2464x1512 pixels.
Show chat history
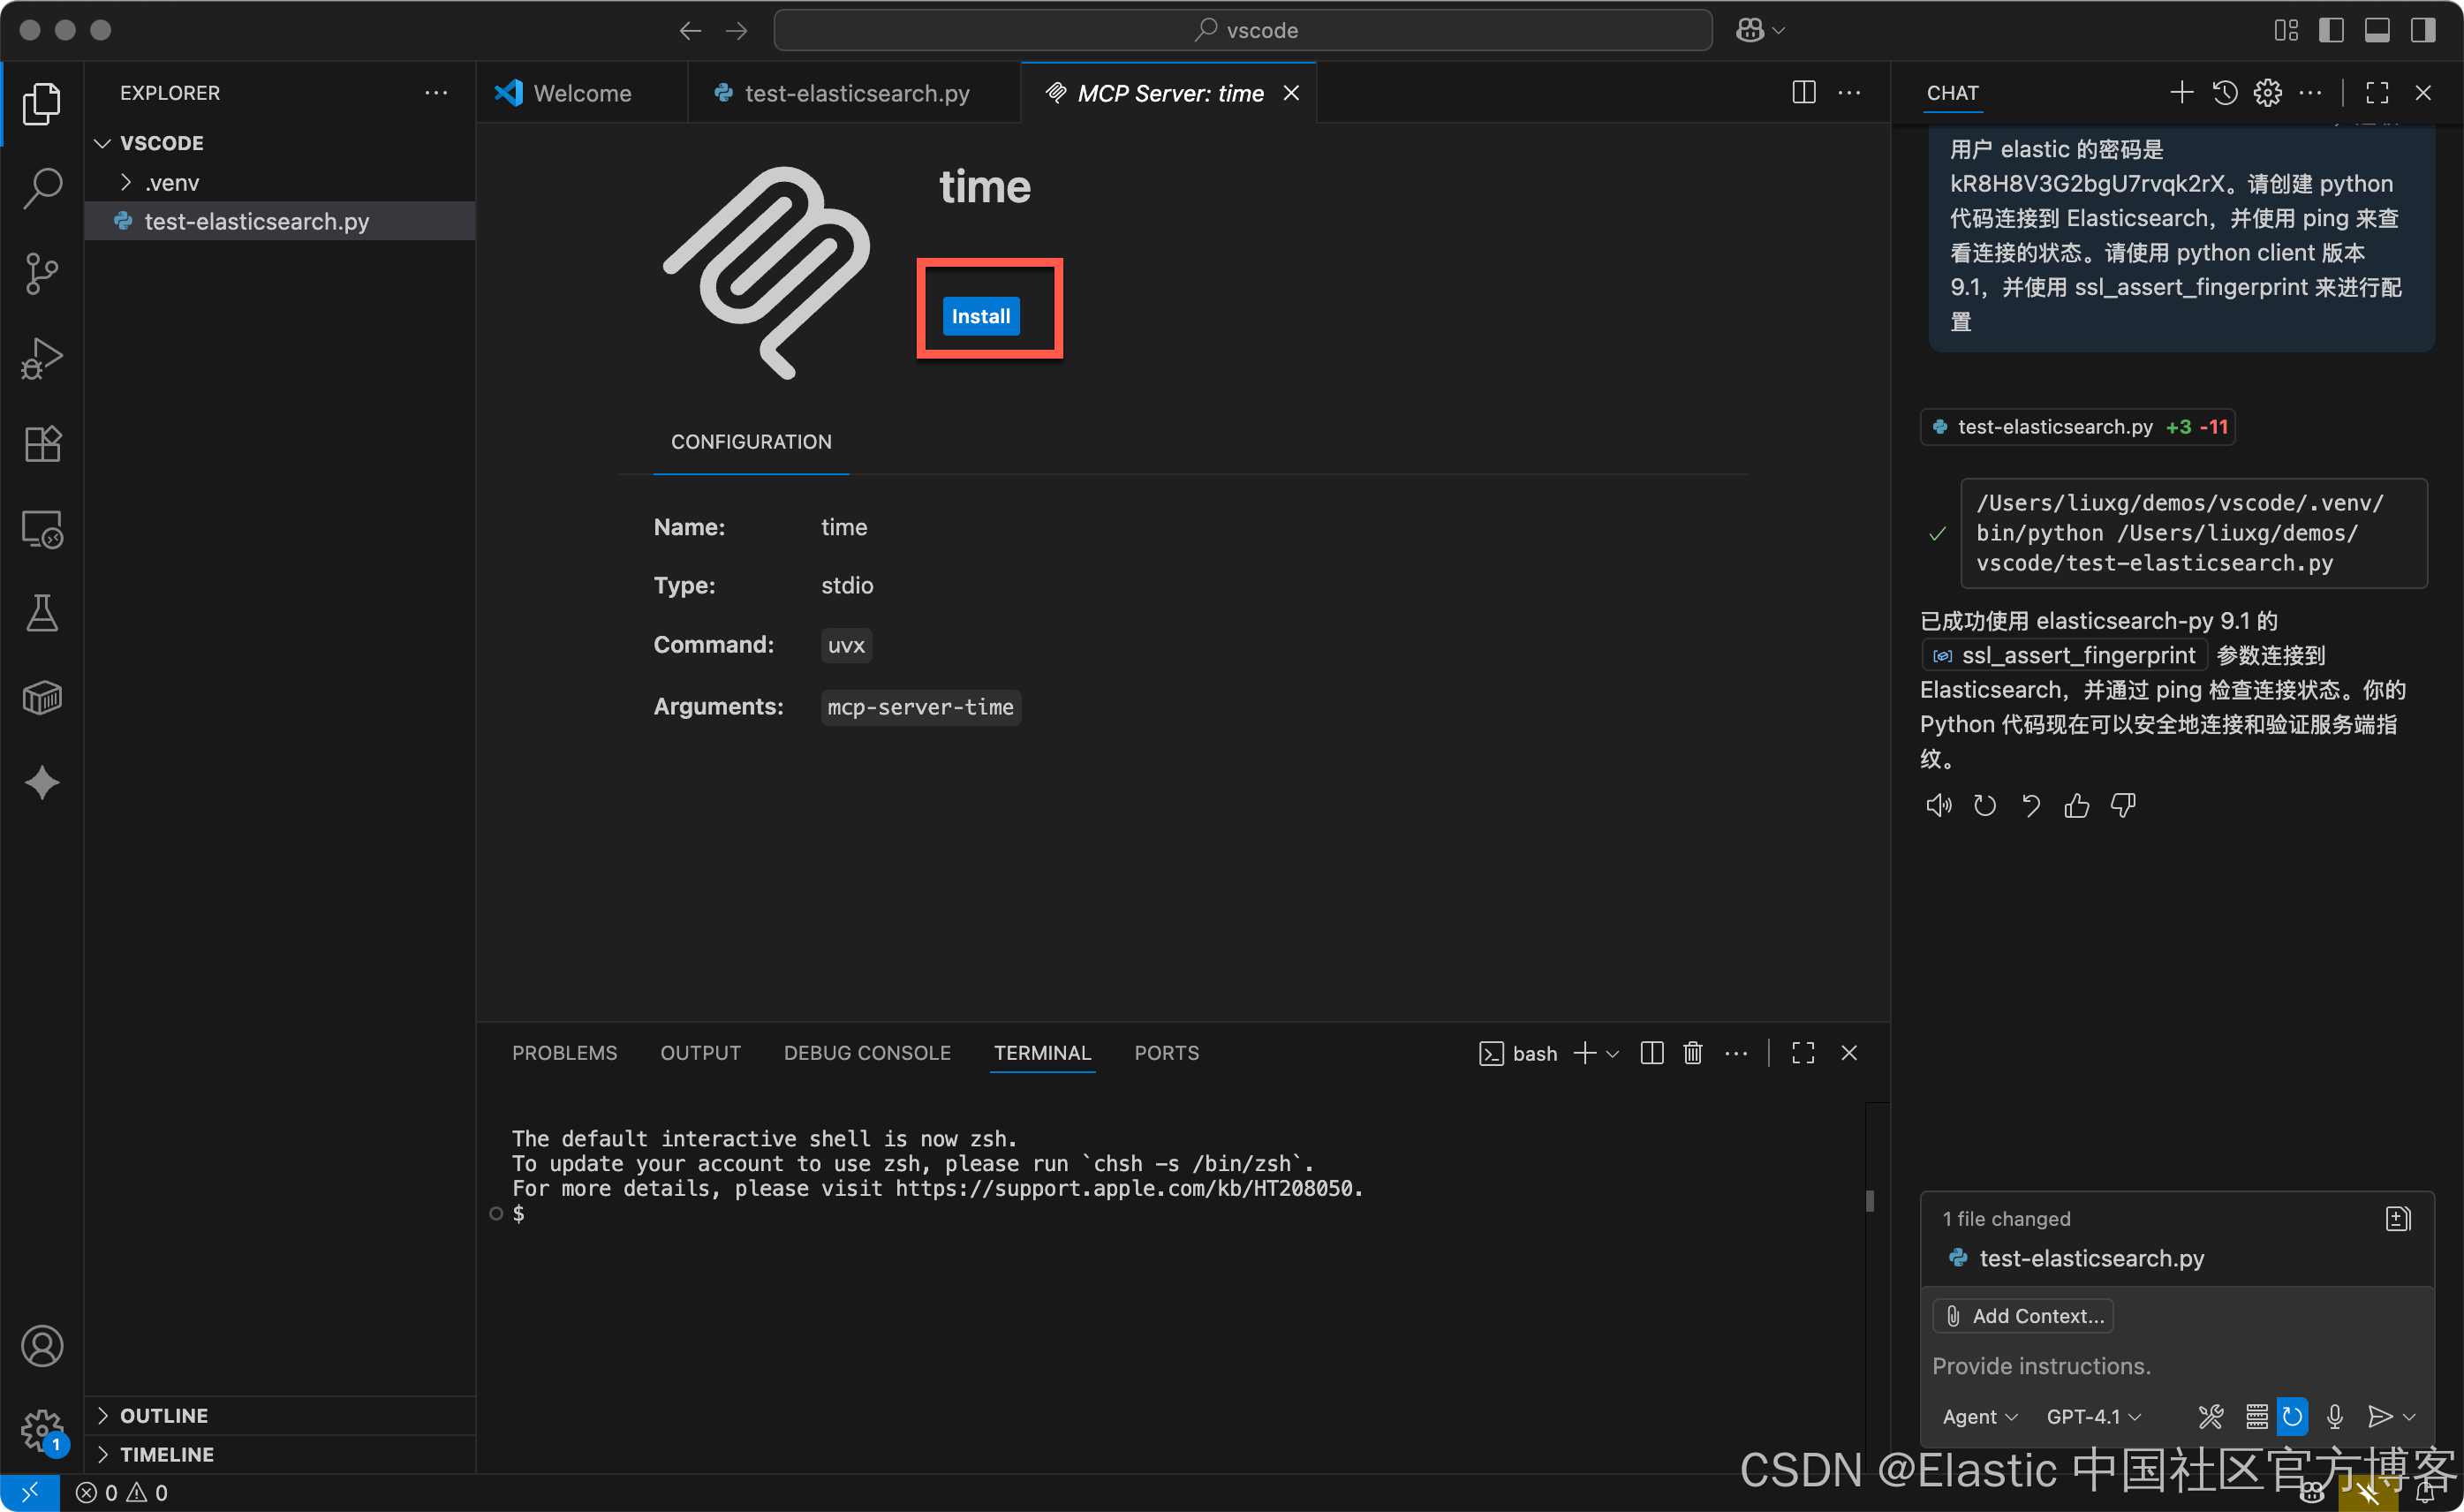tap(2224, 93)
